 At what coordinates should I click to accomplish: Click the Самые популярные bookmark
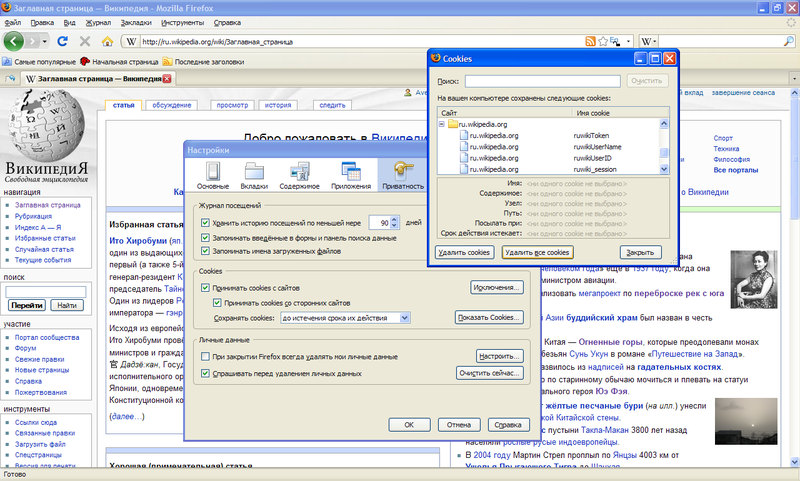click(x=39, y=62)
